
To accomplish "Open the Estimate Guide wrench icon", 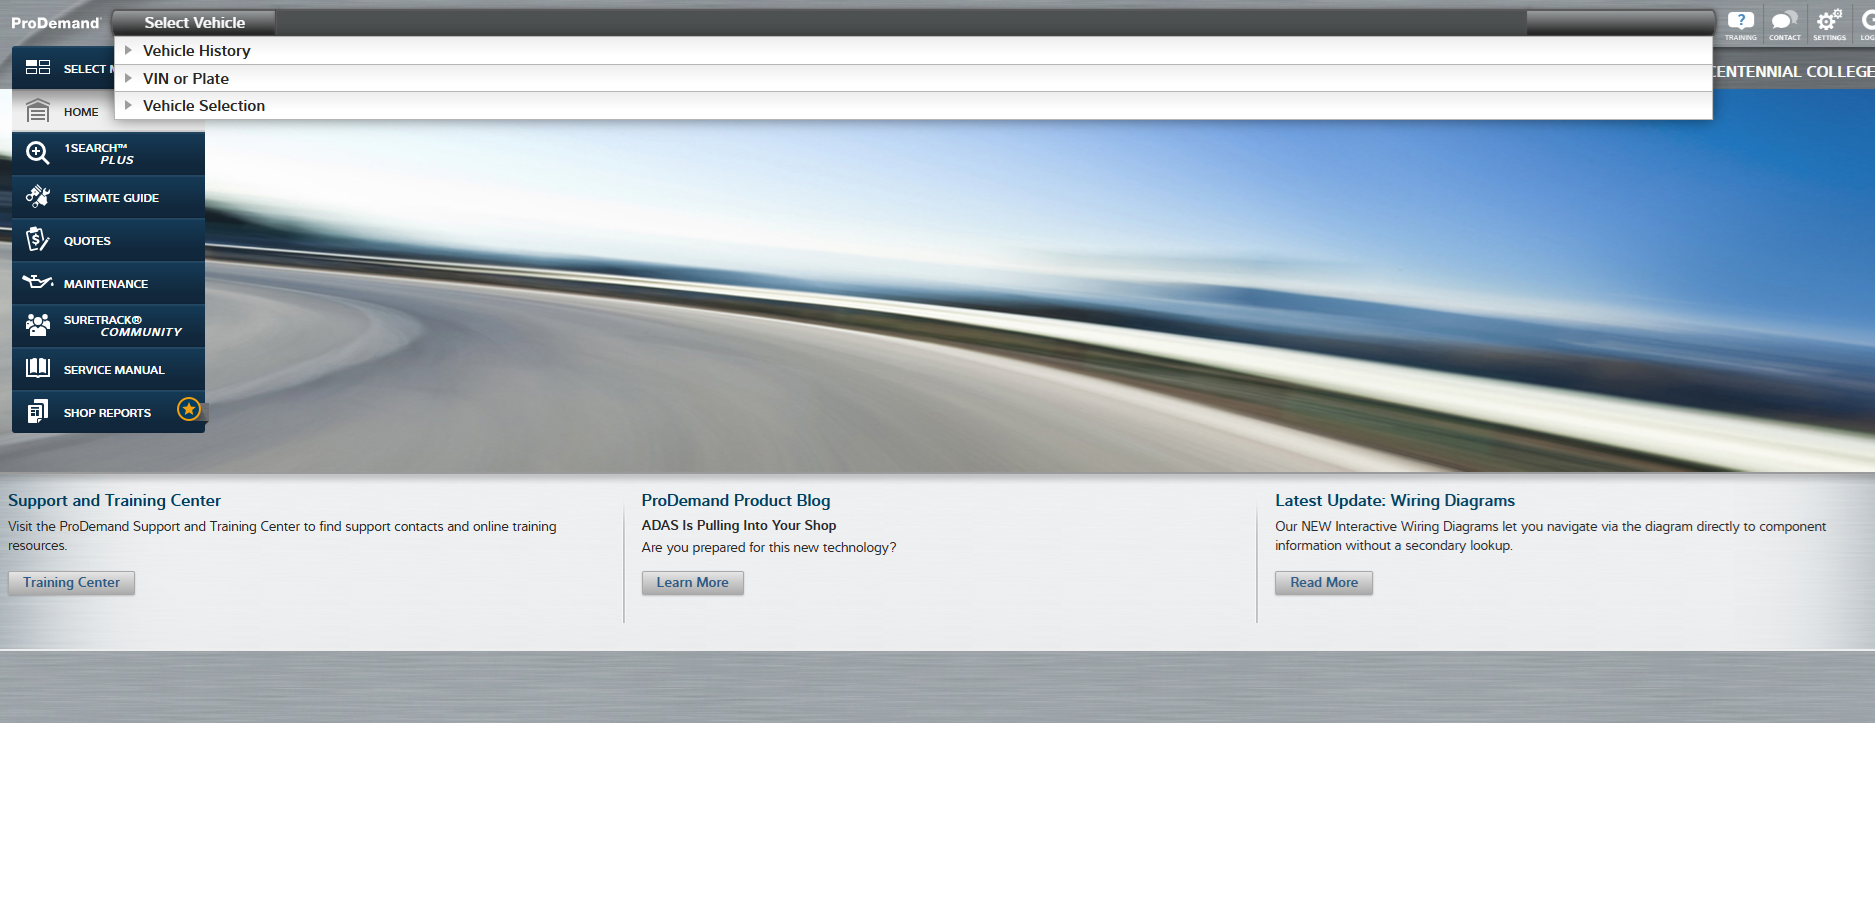I will coord(38,197).
